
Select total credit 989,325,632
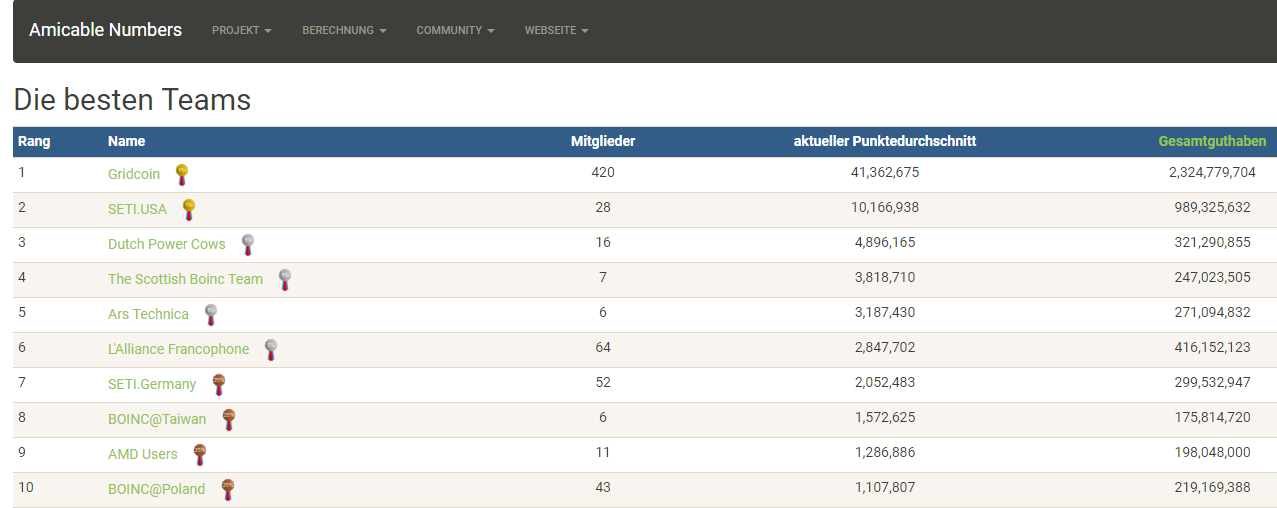(1212, 207)
